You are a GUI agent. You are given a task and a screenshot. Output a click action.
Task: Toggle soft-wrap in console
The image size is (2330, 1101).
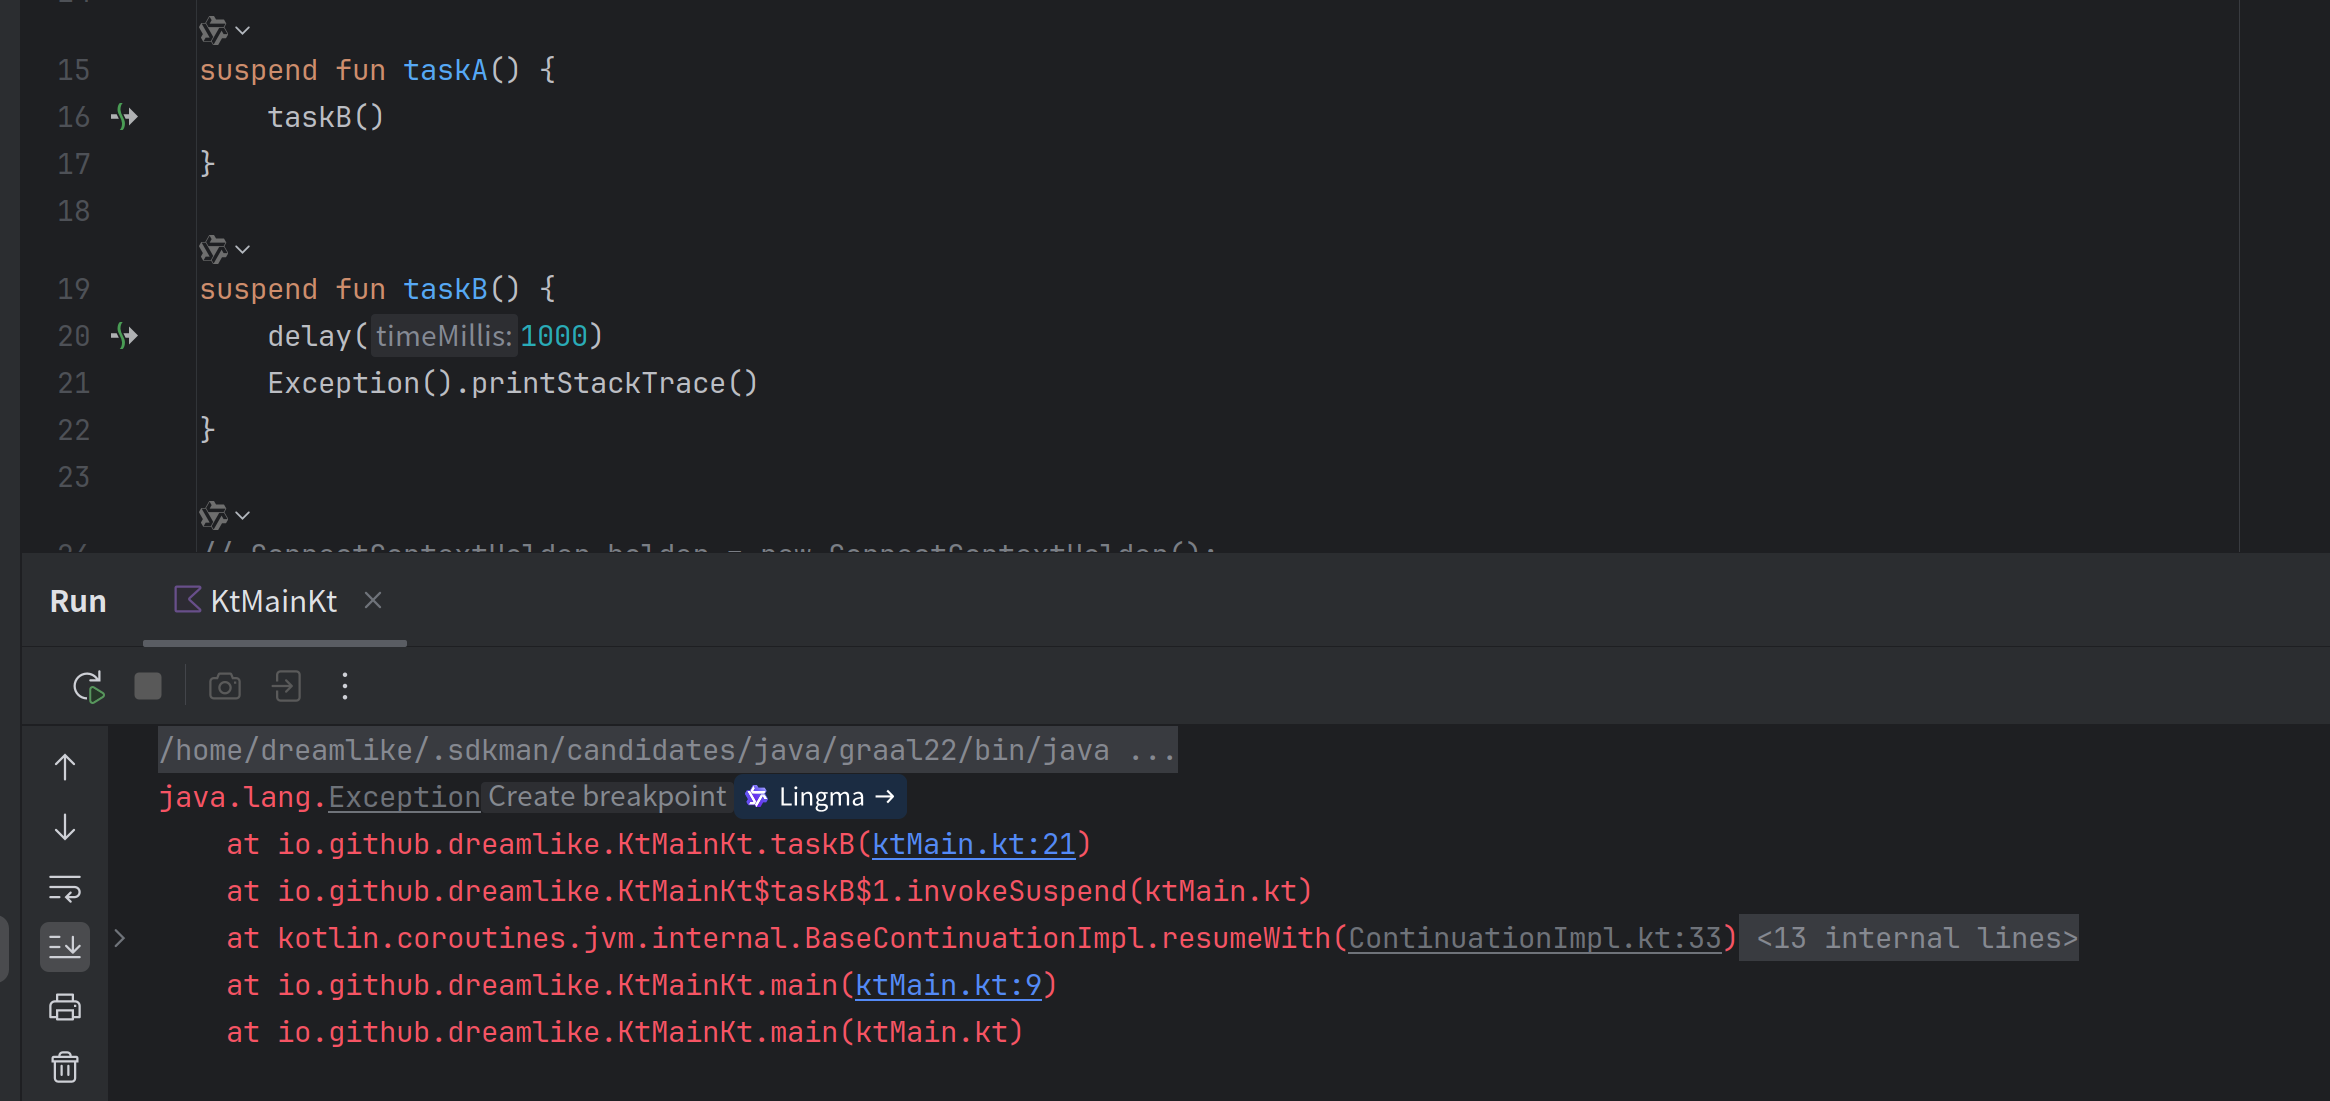(x=65, y=888)
